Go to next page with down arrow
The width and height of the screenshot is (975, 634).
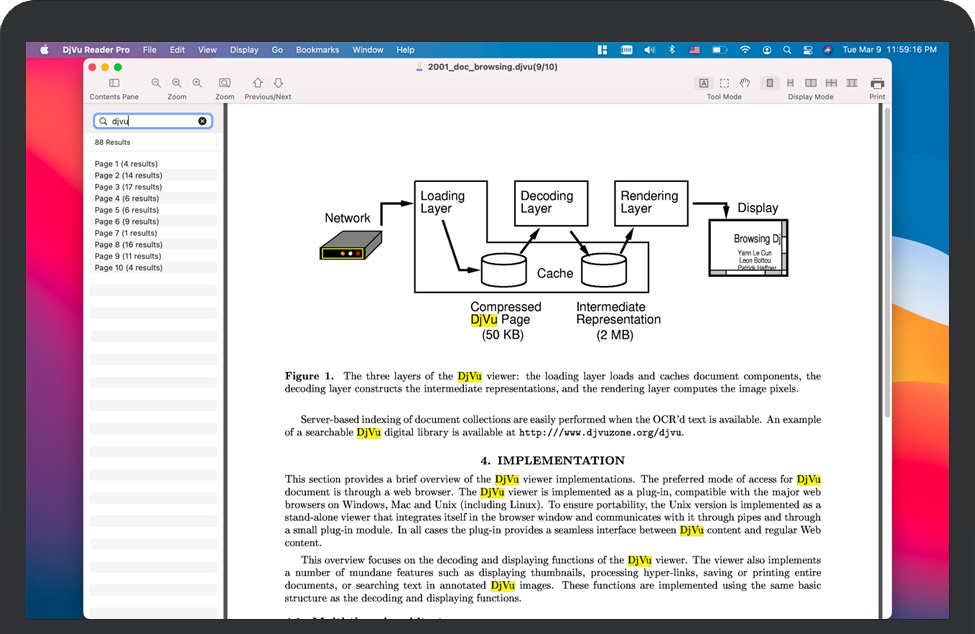click(x=279, y=83)
